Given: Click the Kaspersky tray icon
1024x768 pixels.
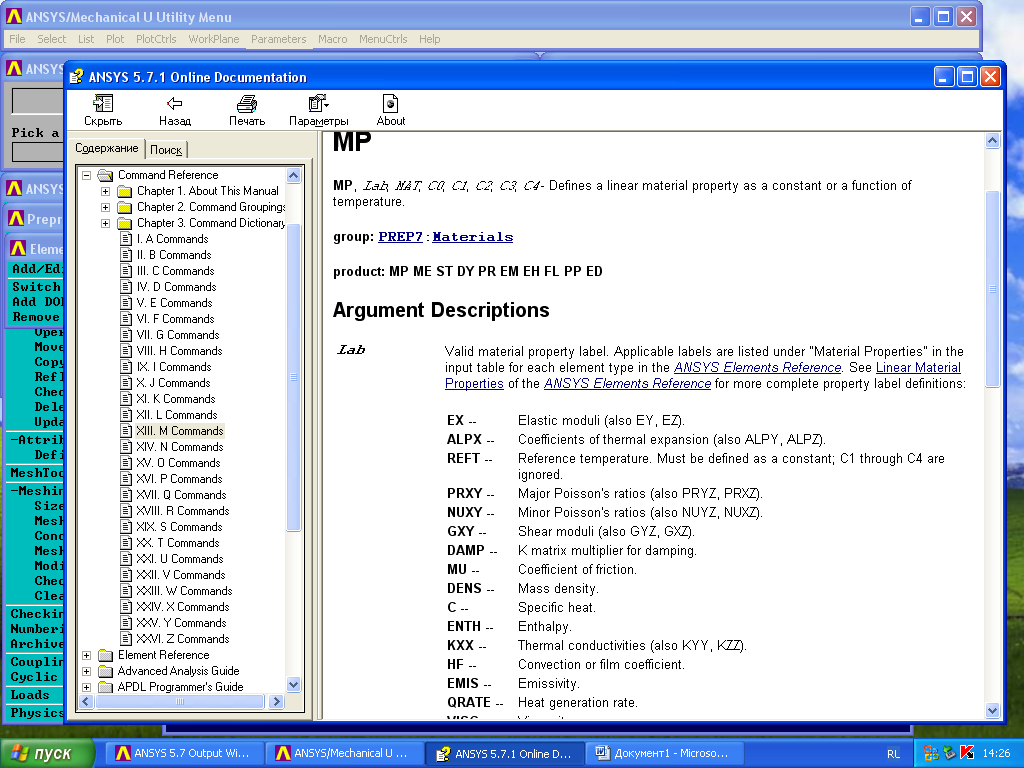Looking at the screenshot, I should [967, 754].
